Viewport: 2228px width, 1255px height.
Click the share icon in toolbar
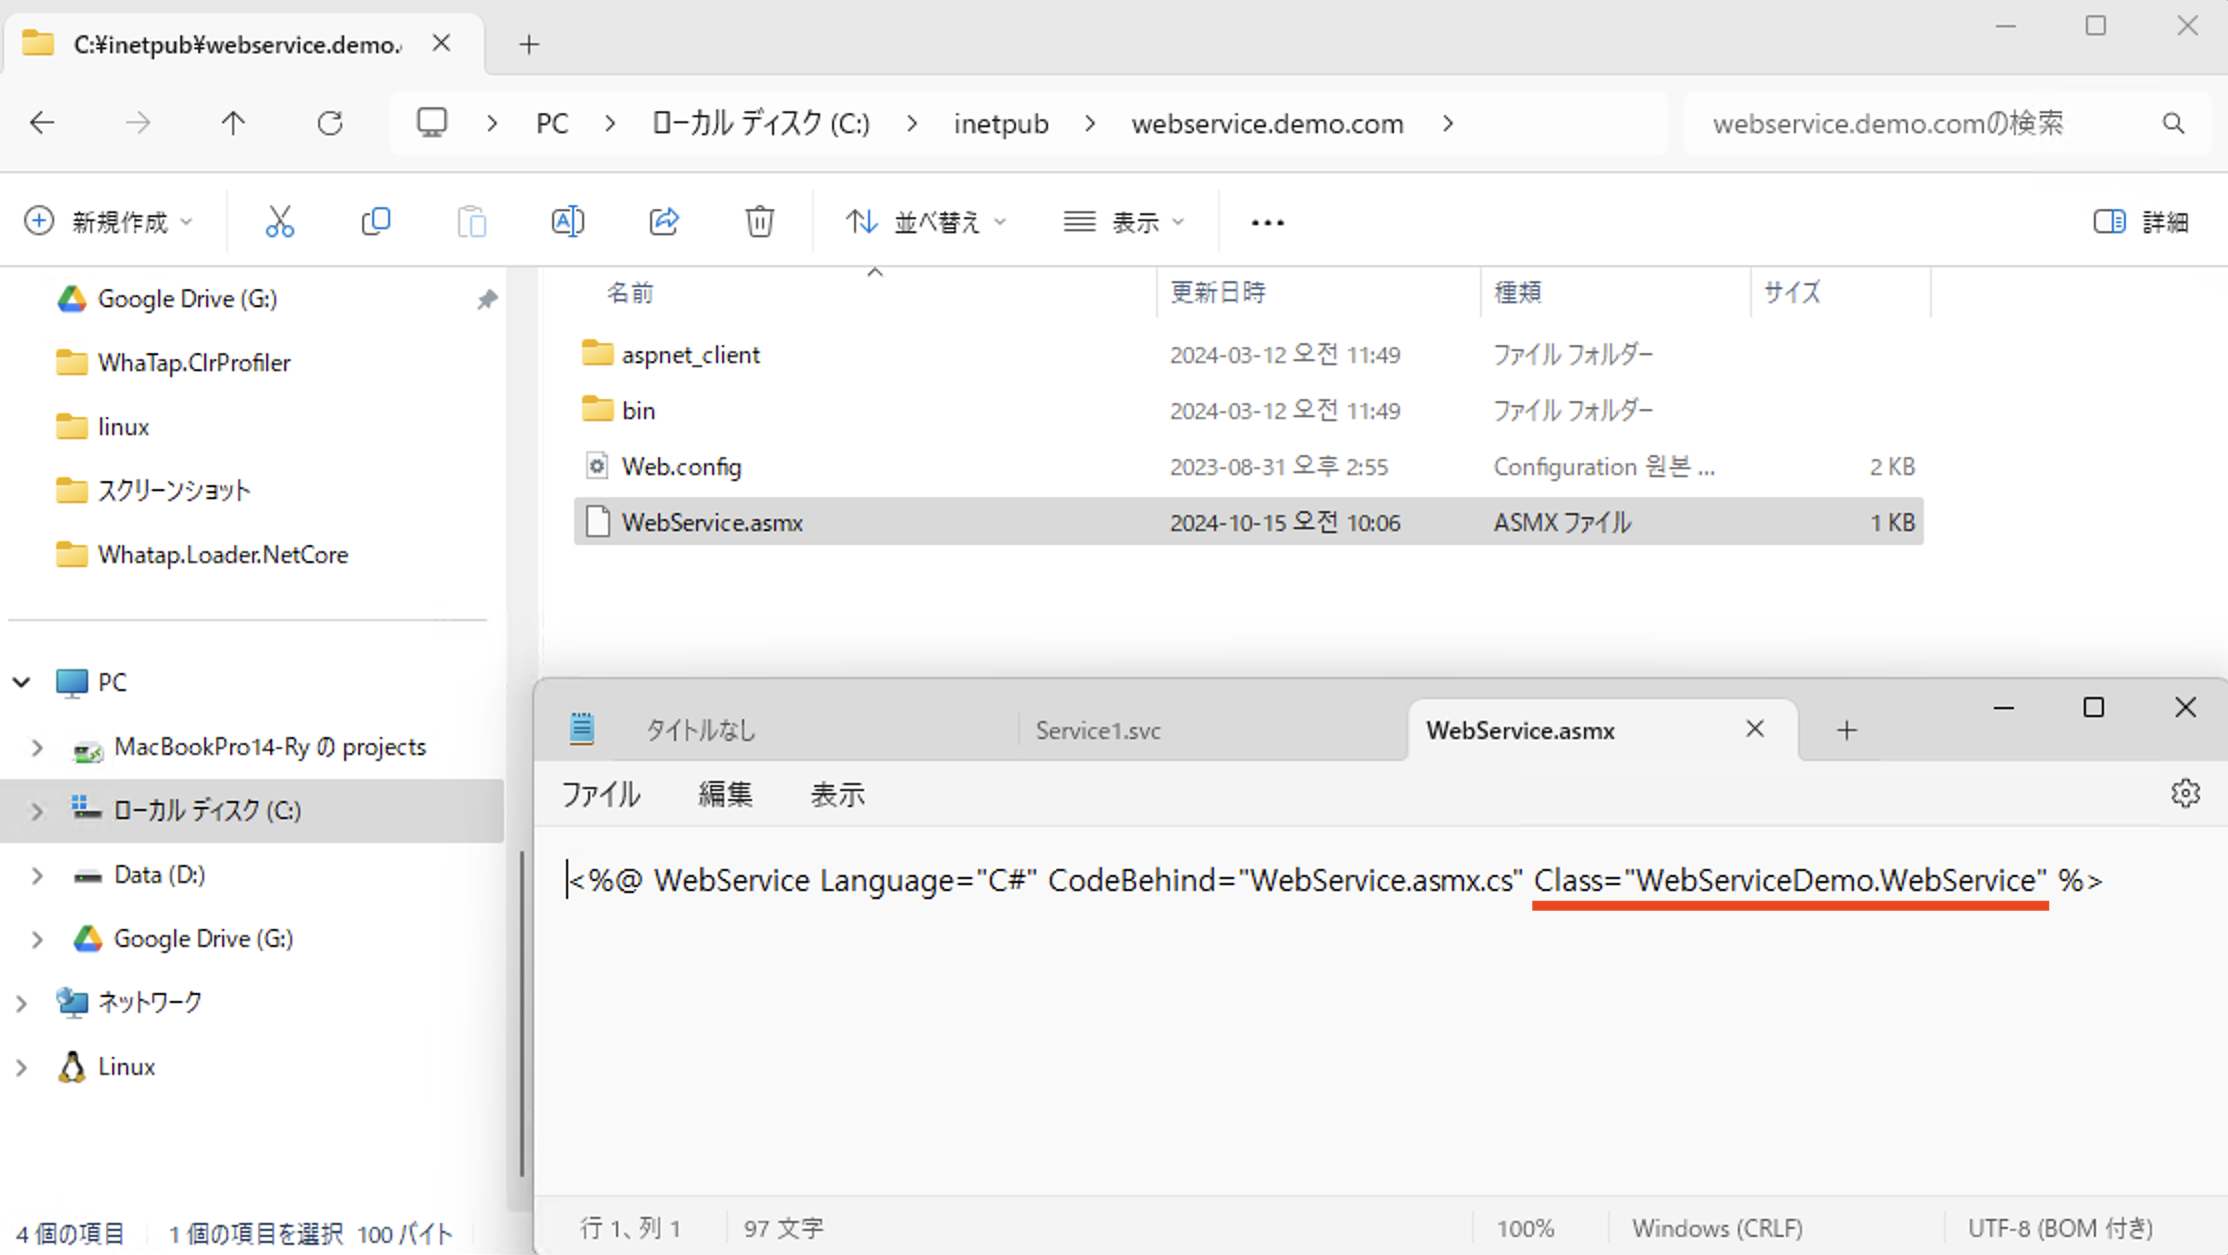[x=664, y=220]
